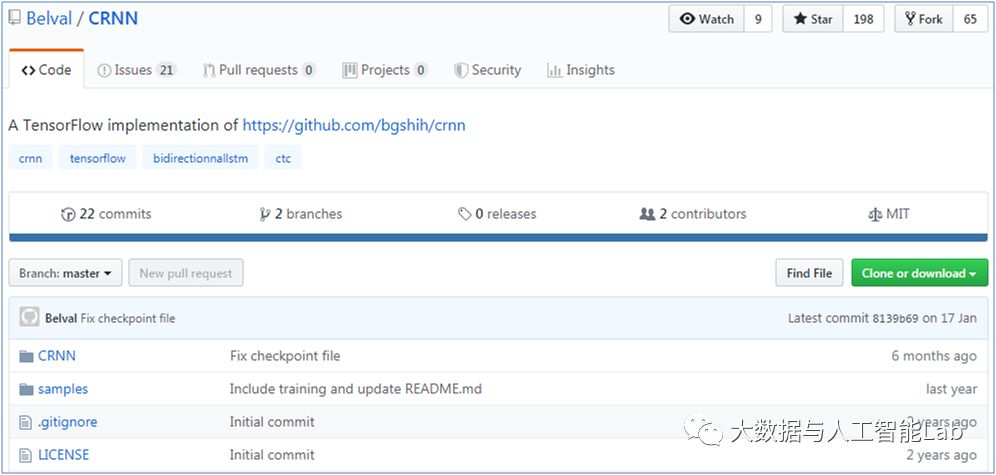View the 2 branches list

301,214
